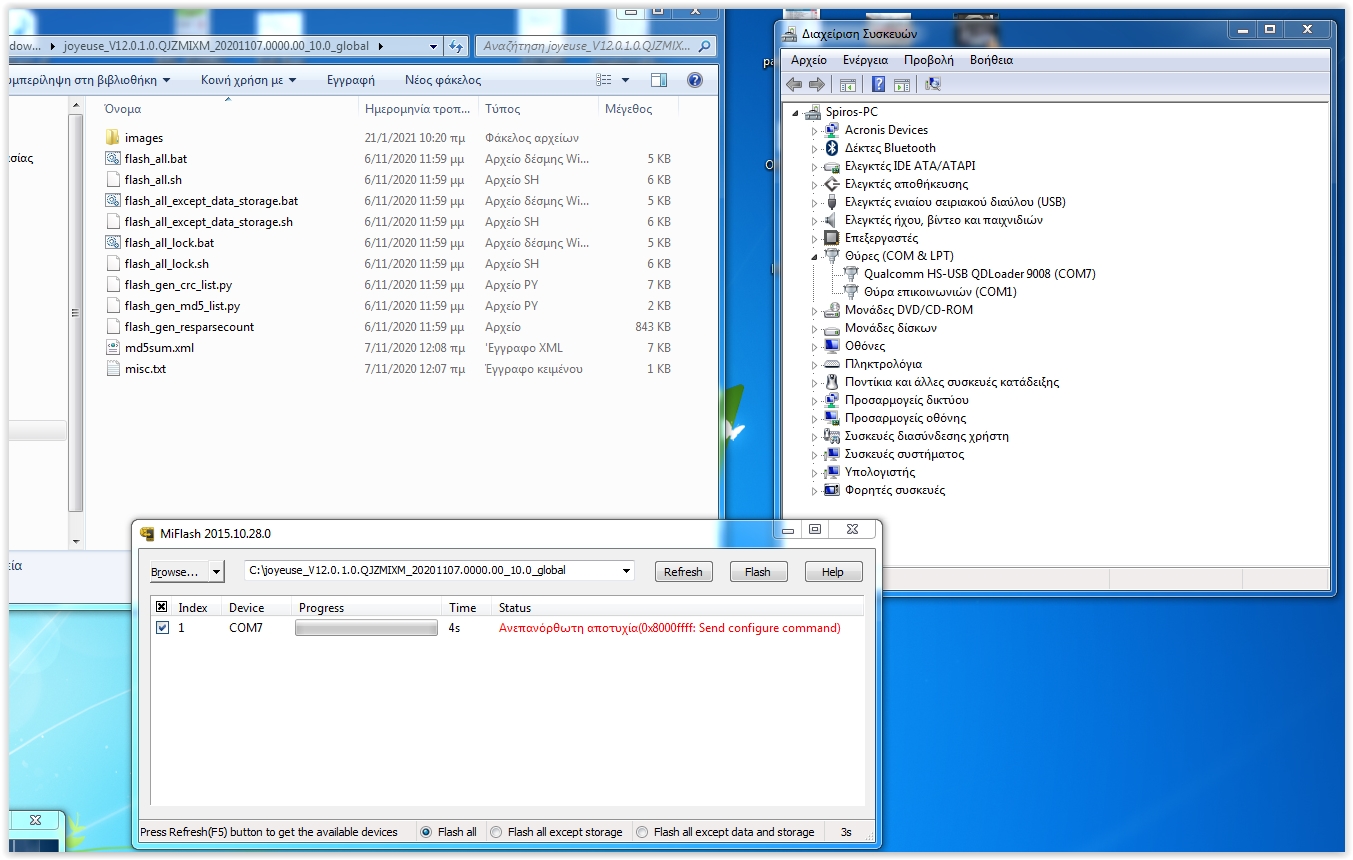Viewport: 1353px width, 860px height.
Task: Open the Βοήθεια menu in Device Manager
Action: (991, 60)
